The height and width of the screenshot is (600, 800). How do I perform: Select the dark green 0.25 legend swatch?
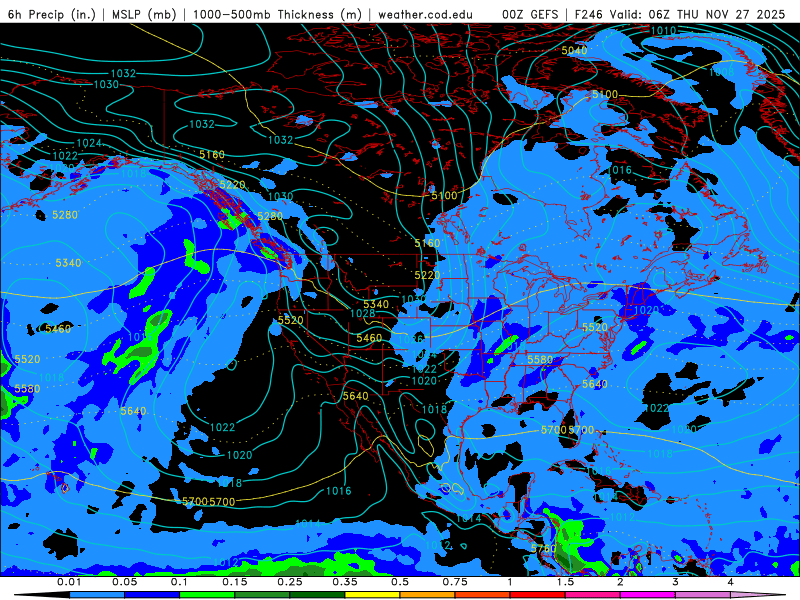tap(317, 595)
